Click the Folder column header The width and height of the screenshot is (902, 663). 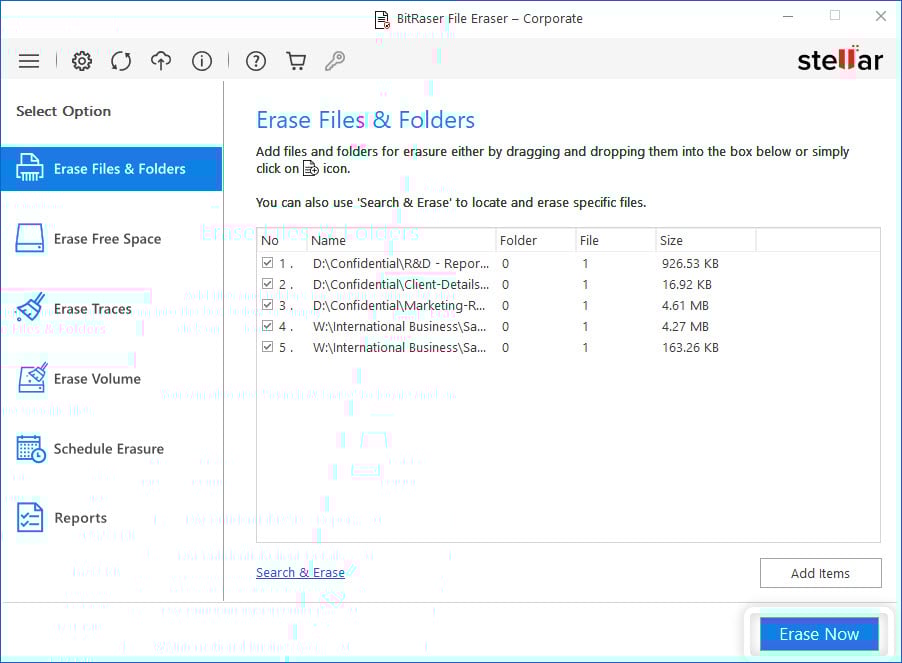click(x=536, y=240)
